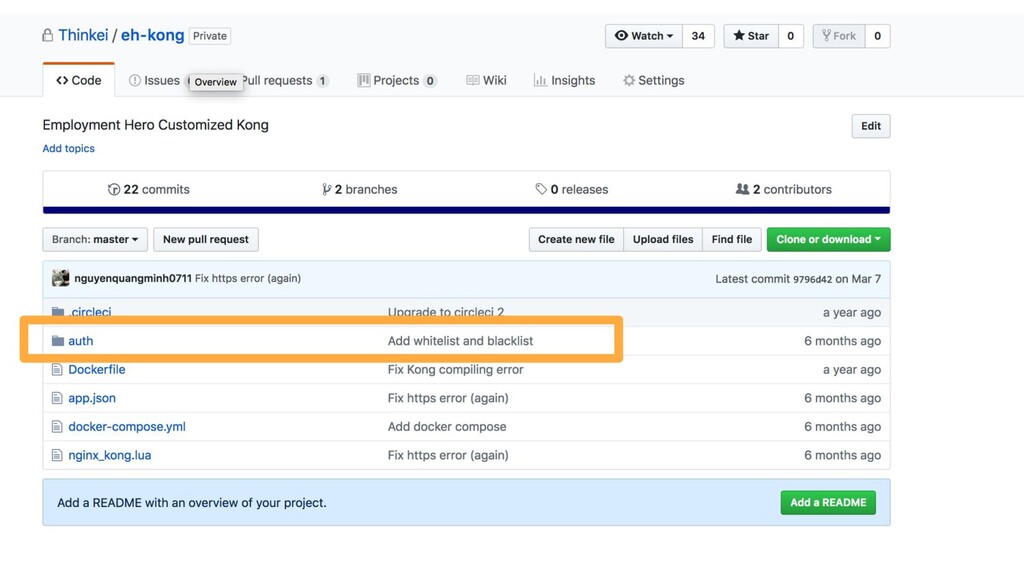This screenshot has height=576, width=1024.
Task: Click Add topics link
Action: (69, 148)
